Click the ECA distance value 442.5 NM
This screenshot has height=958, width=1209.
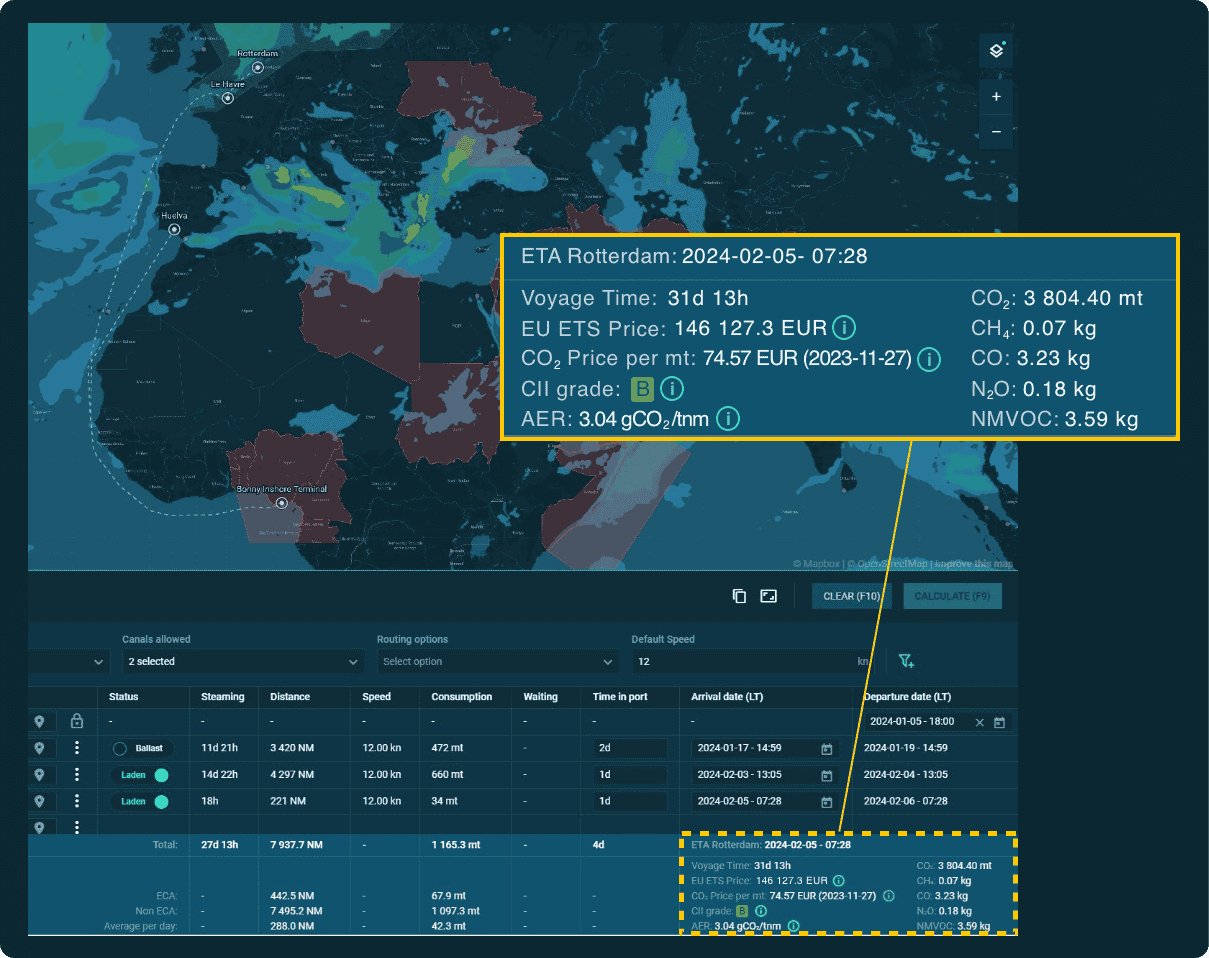(291, 896)
